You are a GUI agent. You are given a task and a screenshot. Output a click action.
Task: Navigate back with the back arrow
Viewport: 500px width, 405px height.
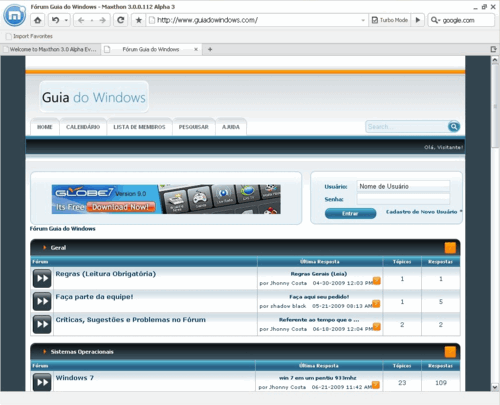(x=81, y=20)
